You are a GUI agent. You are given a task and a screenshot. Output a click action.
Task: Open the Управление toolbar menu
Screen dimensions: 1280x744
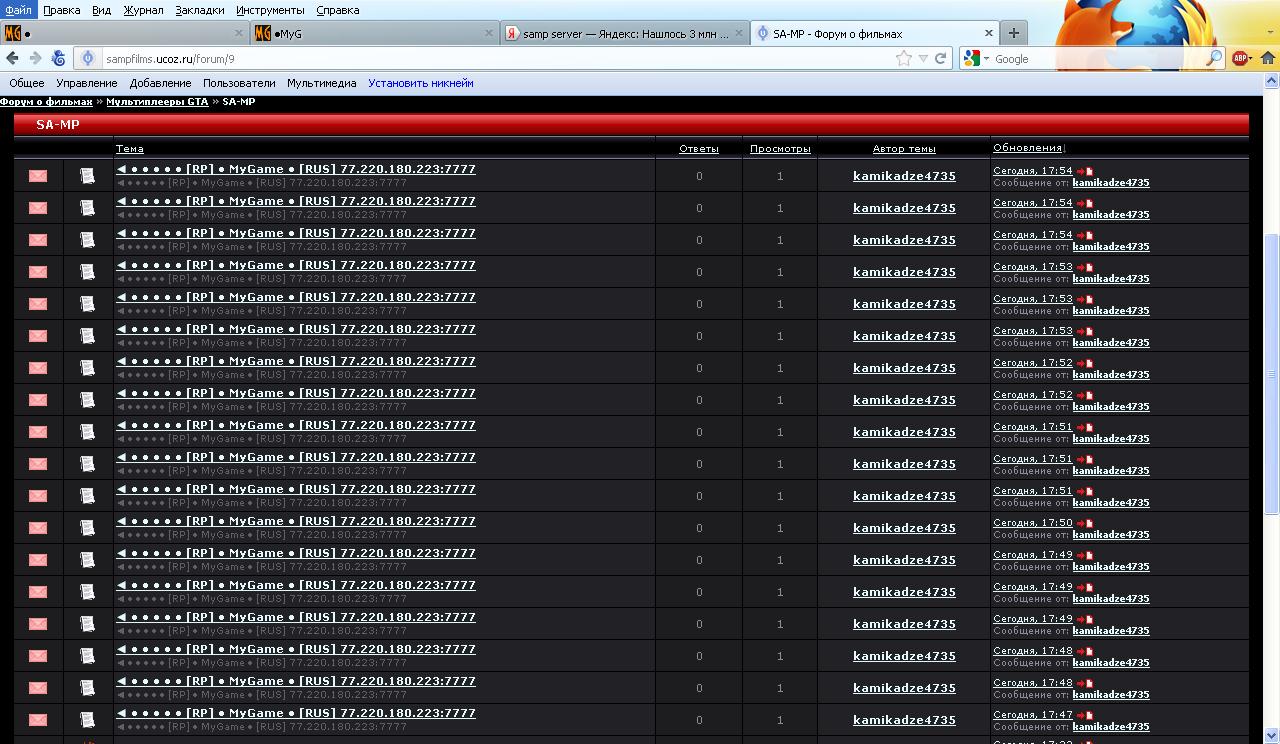tap(87, 83)
